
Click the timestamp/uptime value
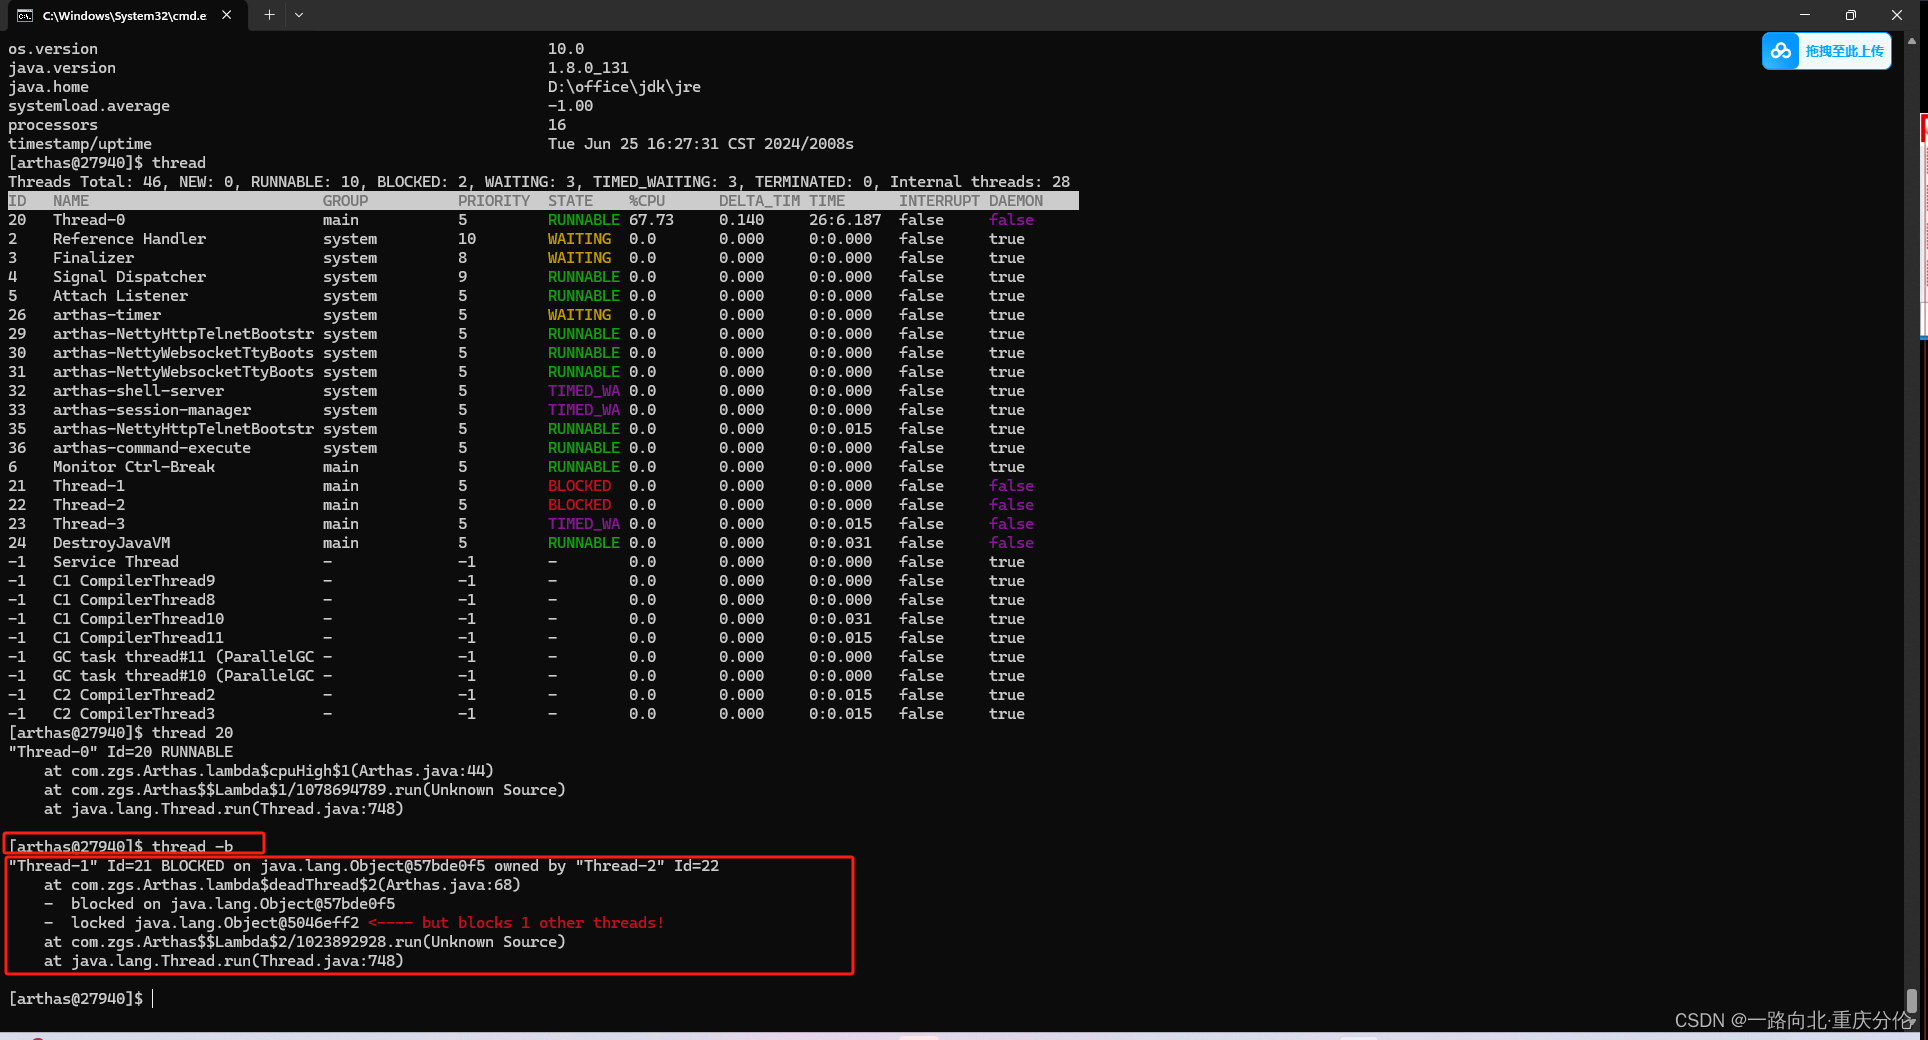tap(701, 144)
